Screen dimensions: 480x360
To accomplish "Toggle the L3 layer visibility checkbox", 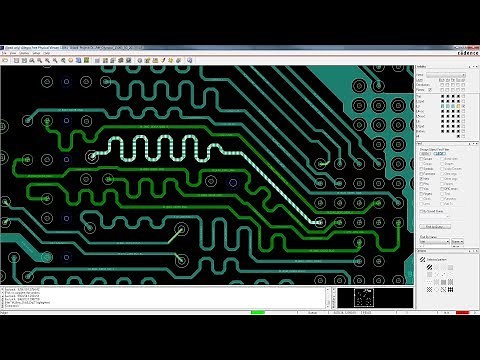I will click(x=464, y=106).
